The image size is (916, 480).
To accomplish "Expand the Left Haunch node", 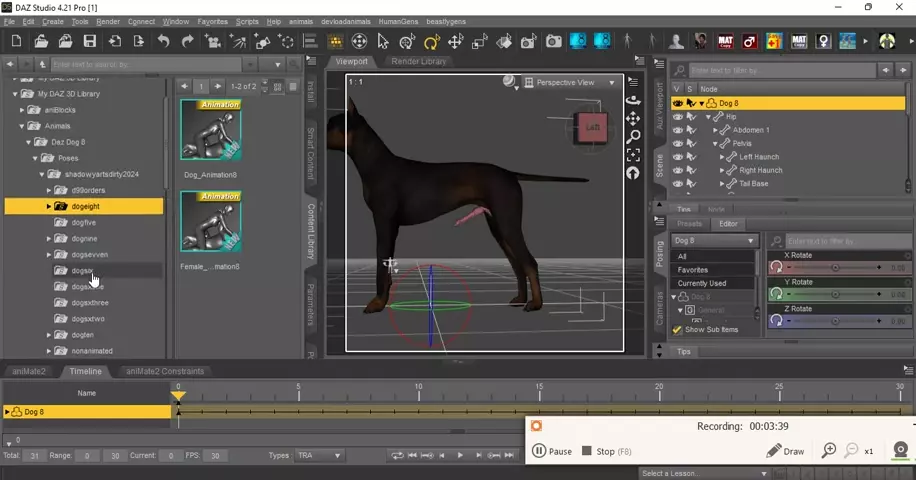I will (724, 157).
